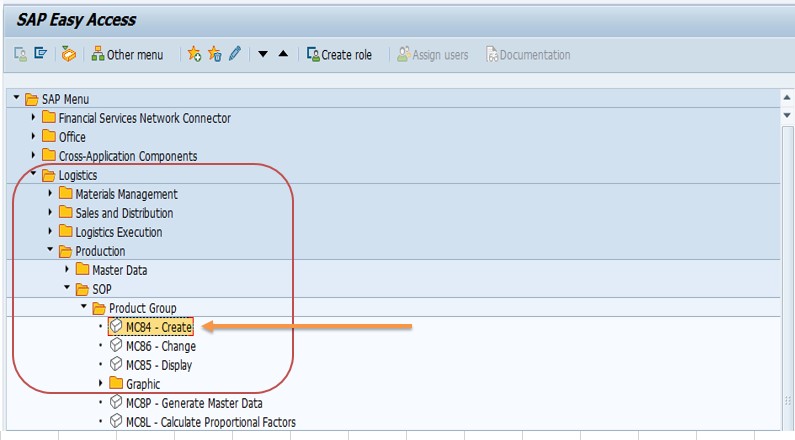Move favorite up arrow icon
This screenshot has width=795, height=440.
(283, 53)
